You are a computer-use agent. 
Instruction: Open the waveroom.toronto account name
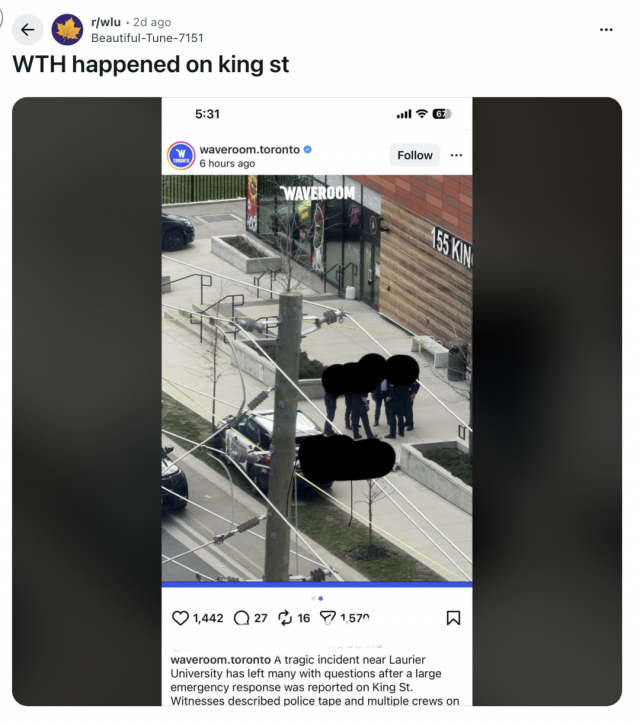tap(249, 149)
